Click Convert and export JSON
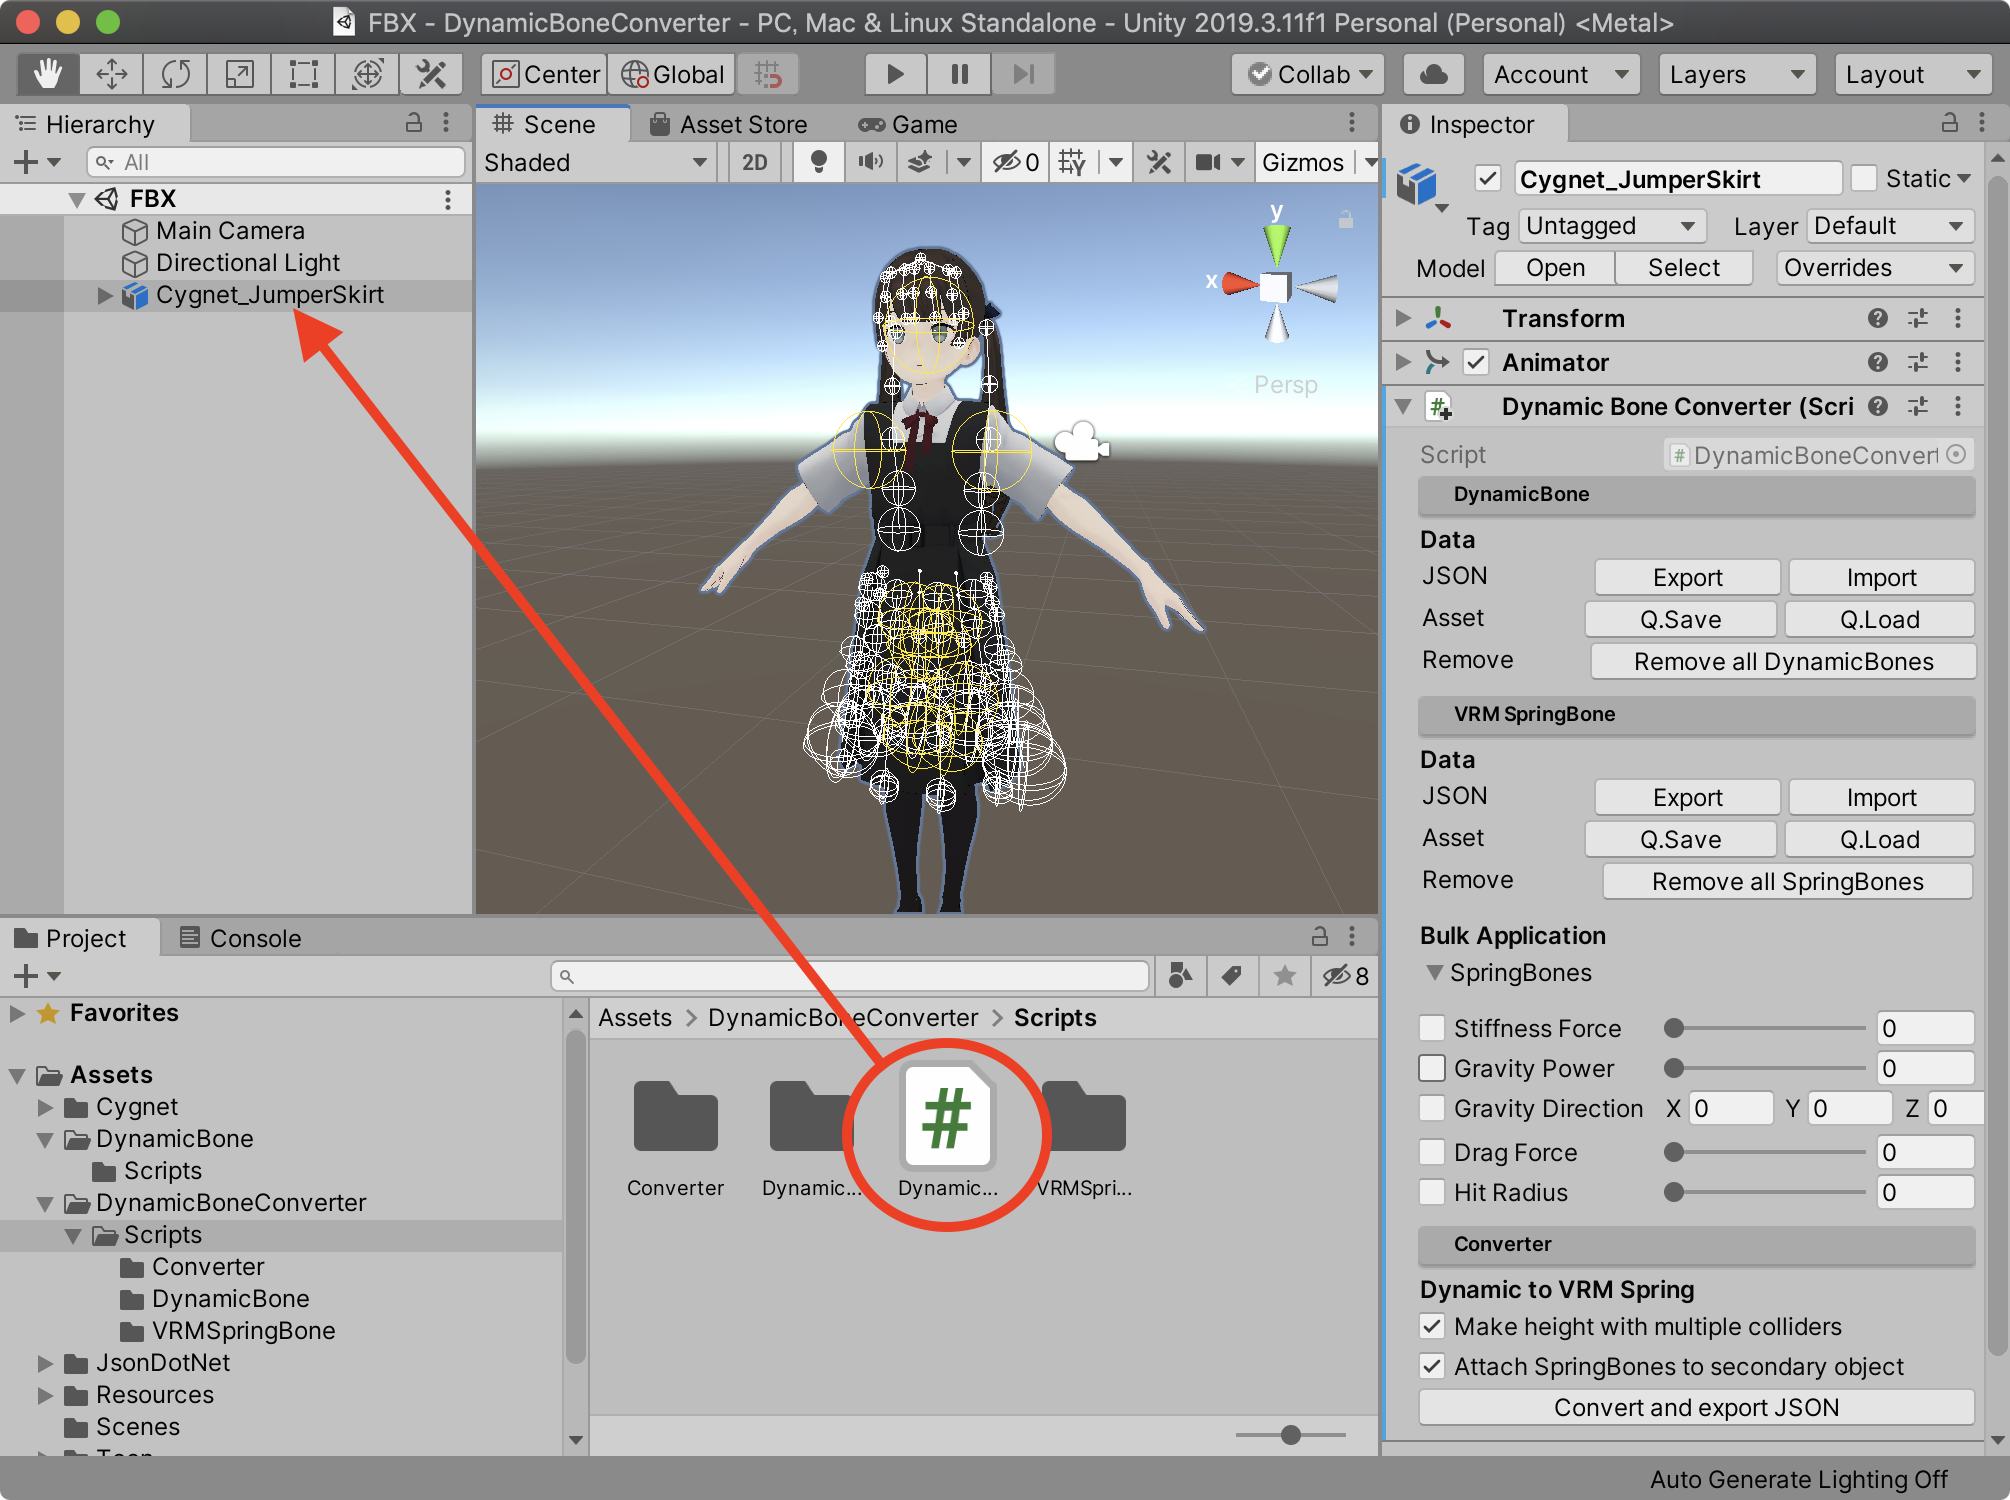The height and width of the screenshot is (1500, 2010). (x=1695, y=1407)
